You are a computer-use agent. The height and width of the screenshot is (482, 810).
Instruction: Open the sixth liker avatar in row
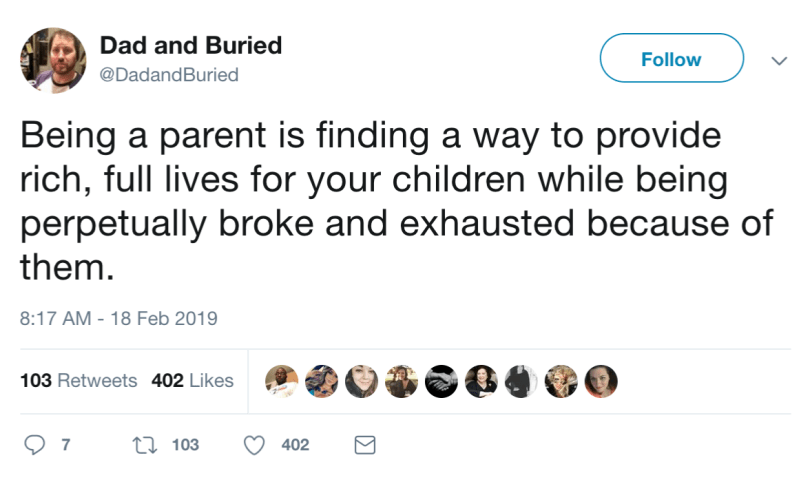(x=481, y=381)
